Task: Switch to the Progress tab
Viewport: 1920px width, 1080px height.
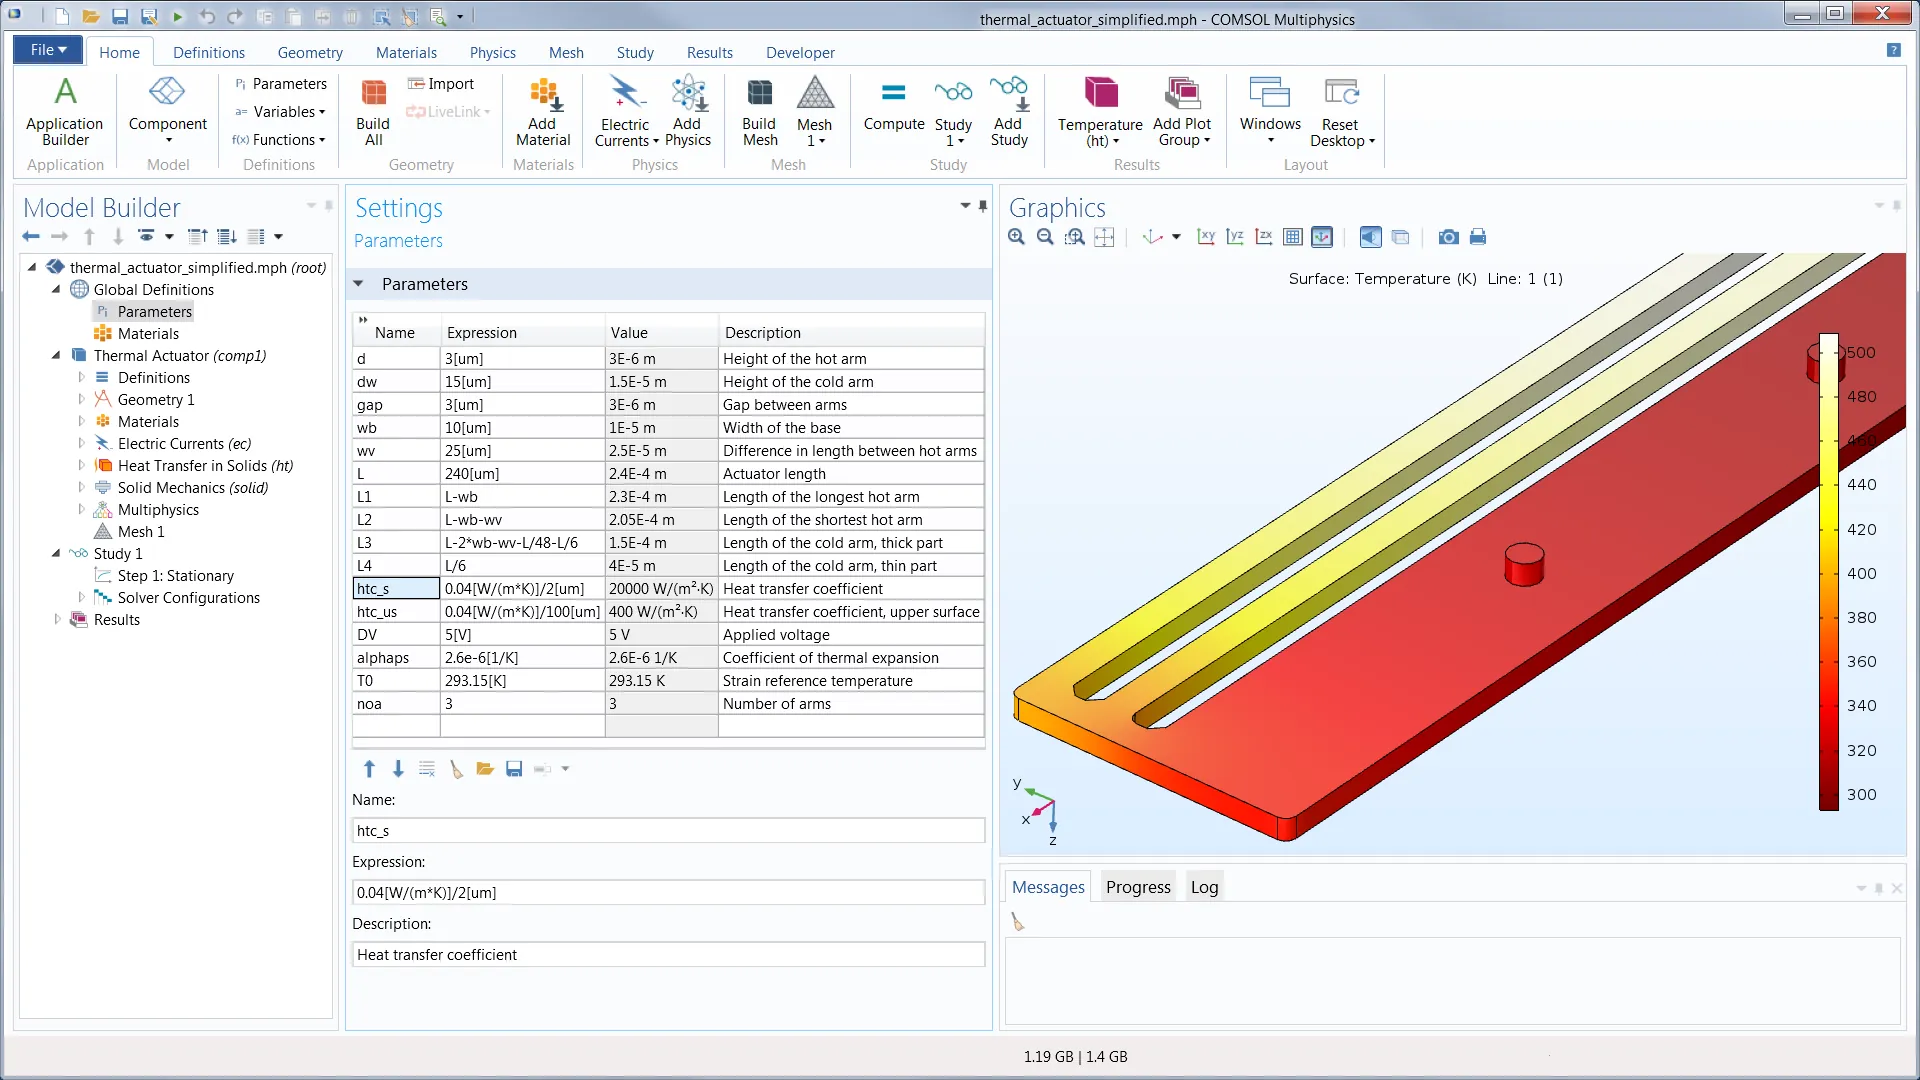Action: click(x=1138, y=887)
